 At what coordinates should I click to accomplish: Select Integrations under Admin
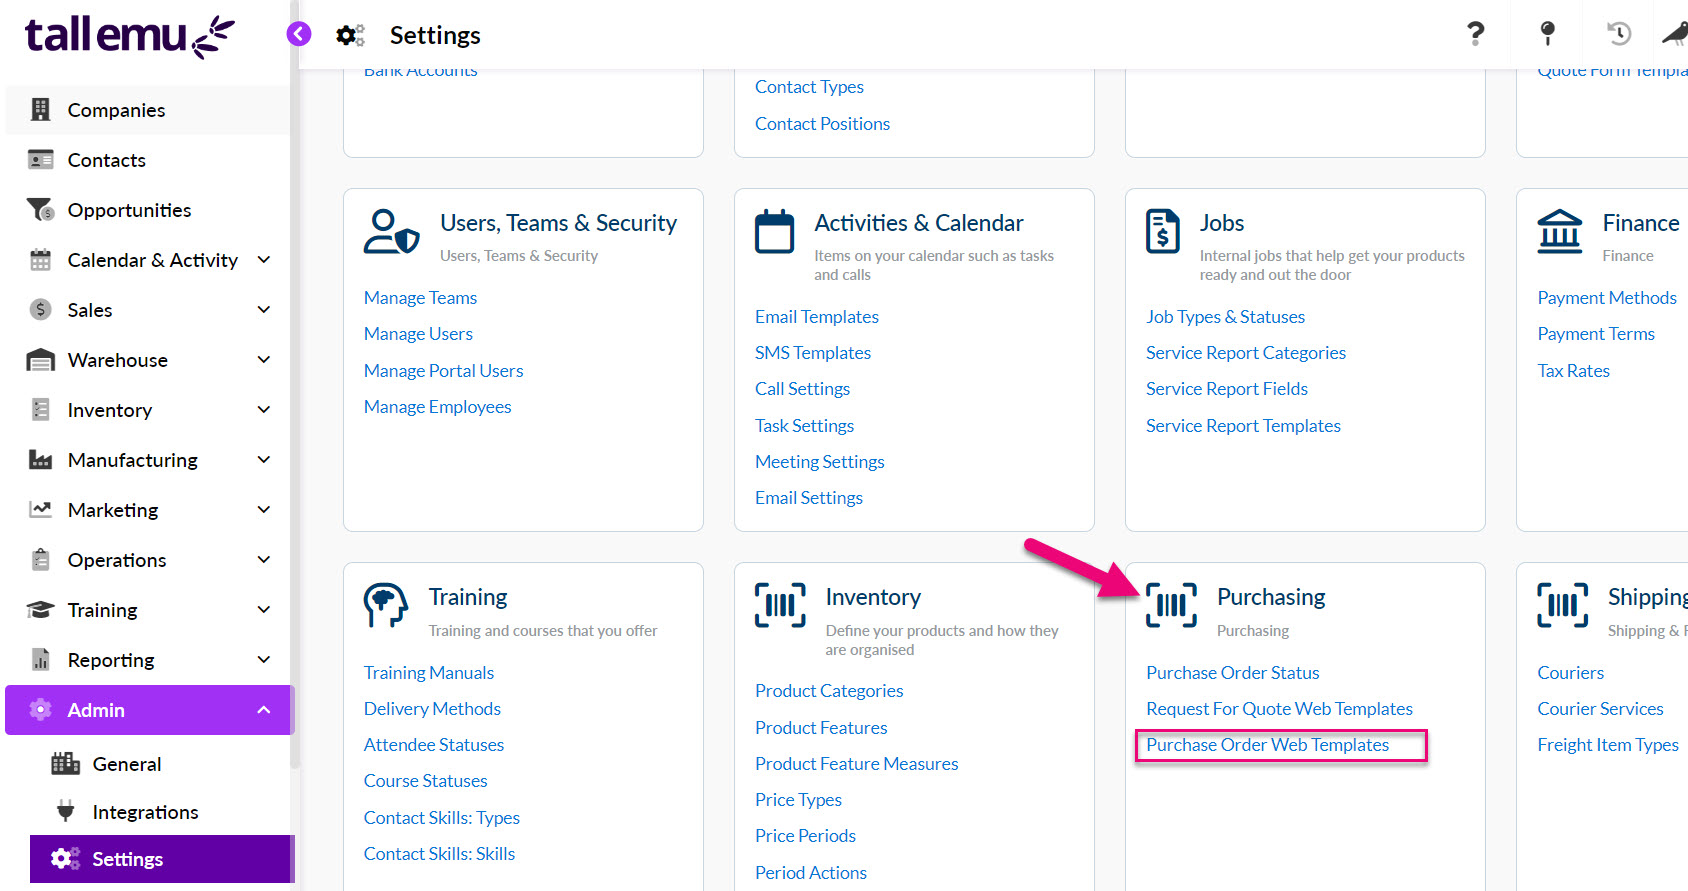pyautogui.click(x=145, y=812)
